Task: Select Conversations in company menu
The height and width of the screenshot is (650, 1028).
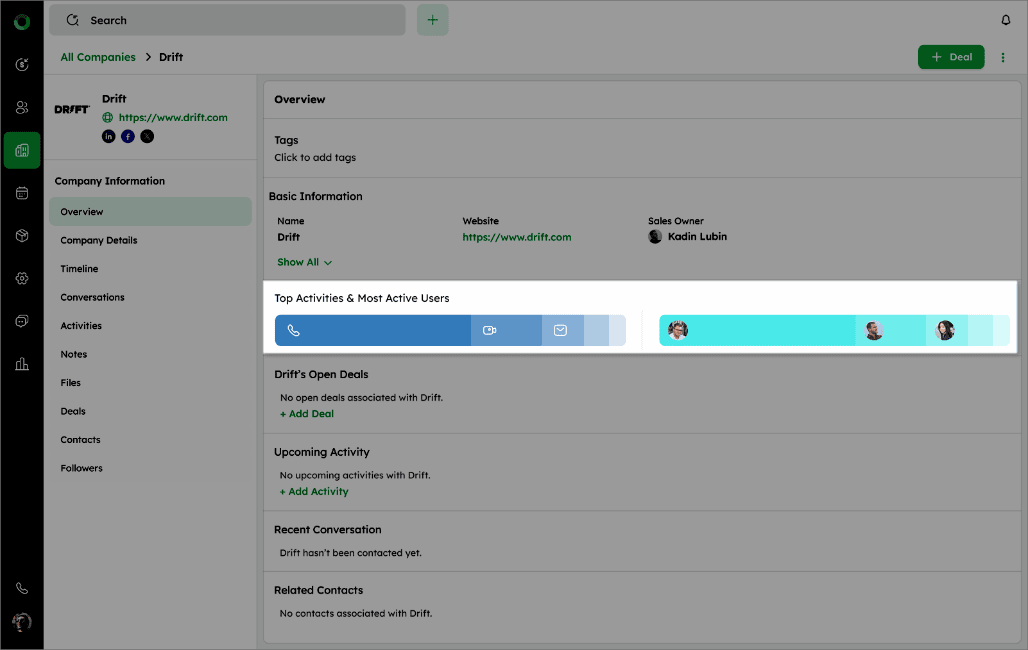Action: click(x=92, y=297)
